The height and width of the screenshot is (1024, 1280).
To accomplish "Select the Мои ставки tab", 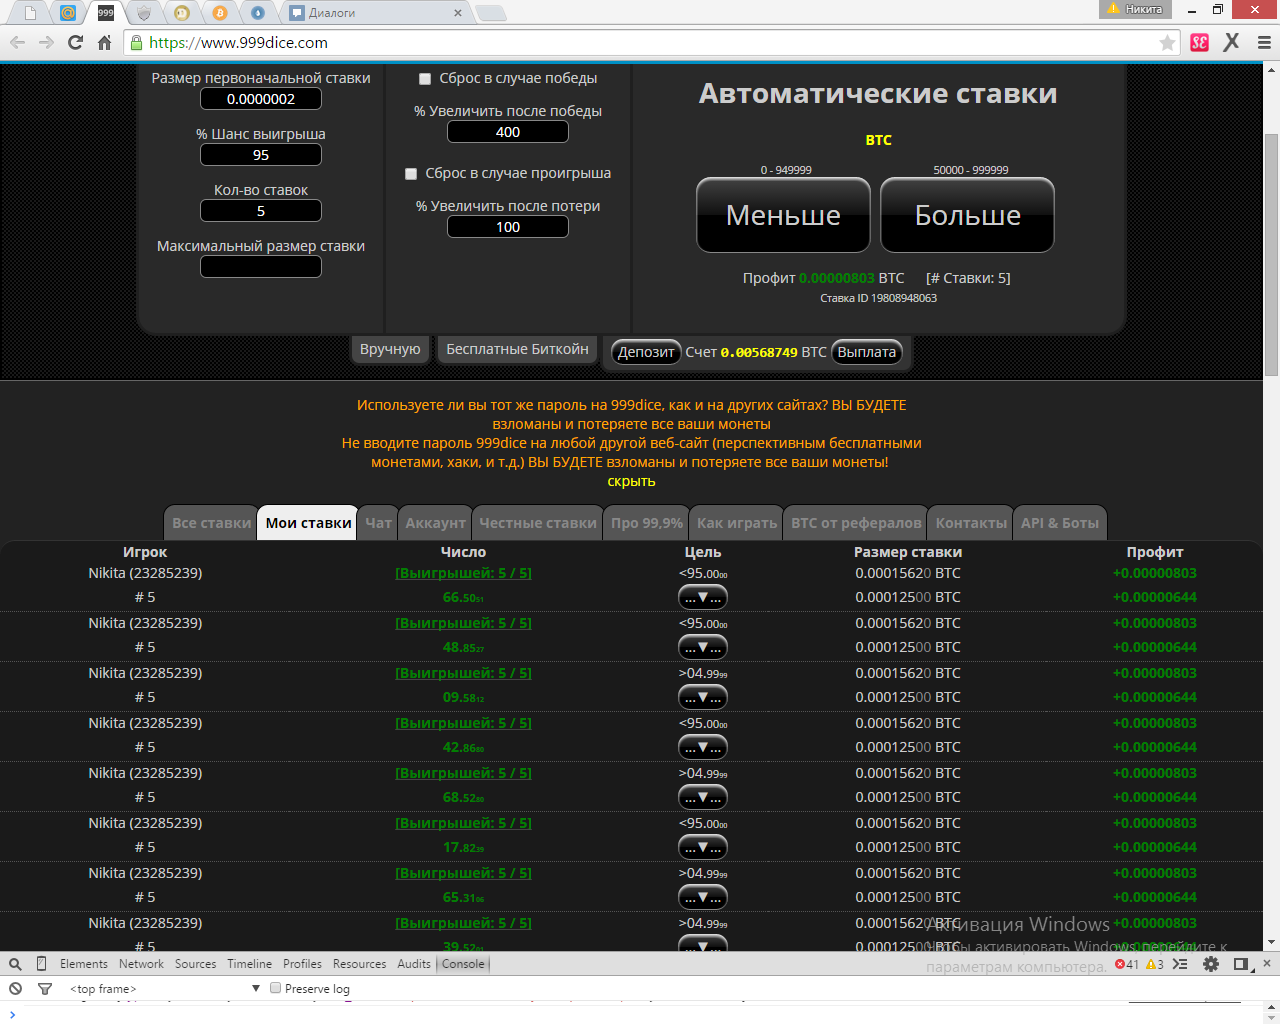I will (308, 523).
